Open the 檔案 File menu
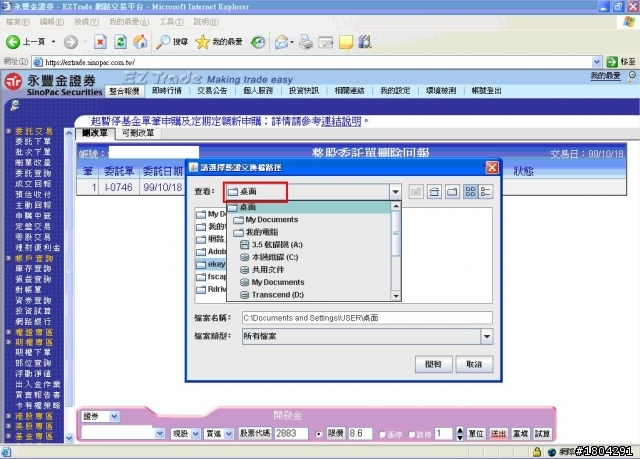This screenshot has width=640, height=459. 18,22
